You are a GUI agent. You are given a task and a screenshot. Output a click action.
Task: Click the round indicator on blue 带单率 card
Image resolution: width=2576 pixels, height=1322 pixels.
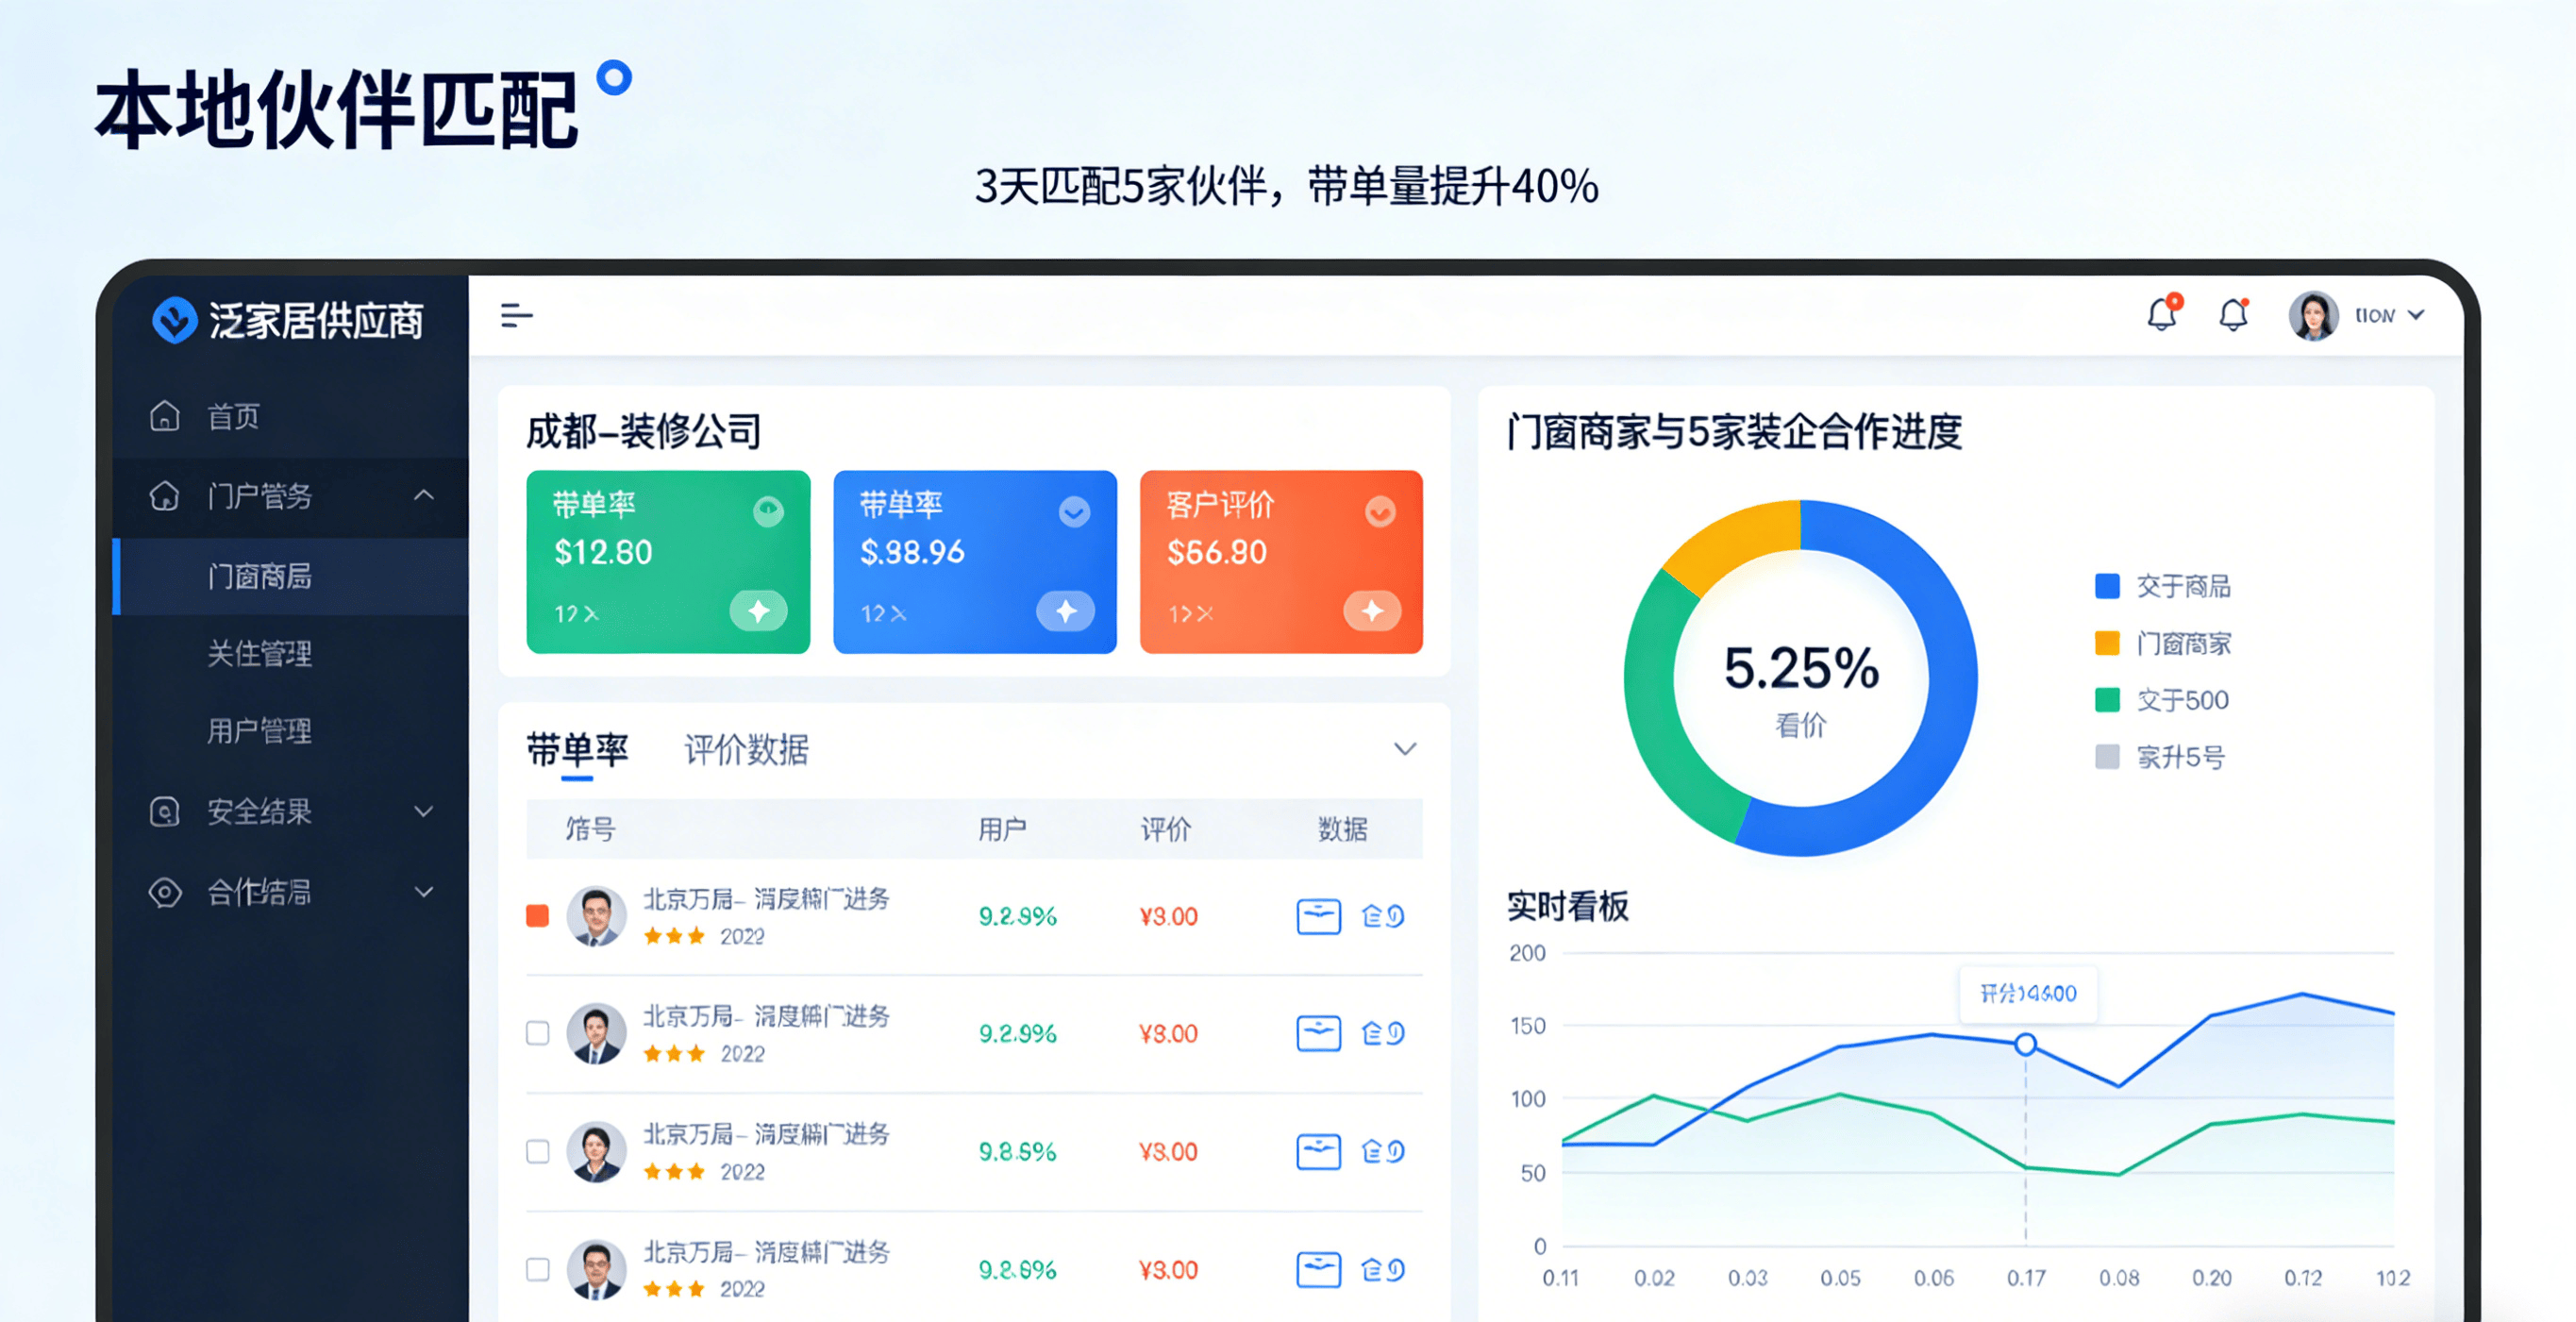(x=1074, y=512)
